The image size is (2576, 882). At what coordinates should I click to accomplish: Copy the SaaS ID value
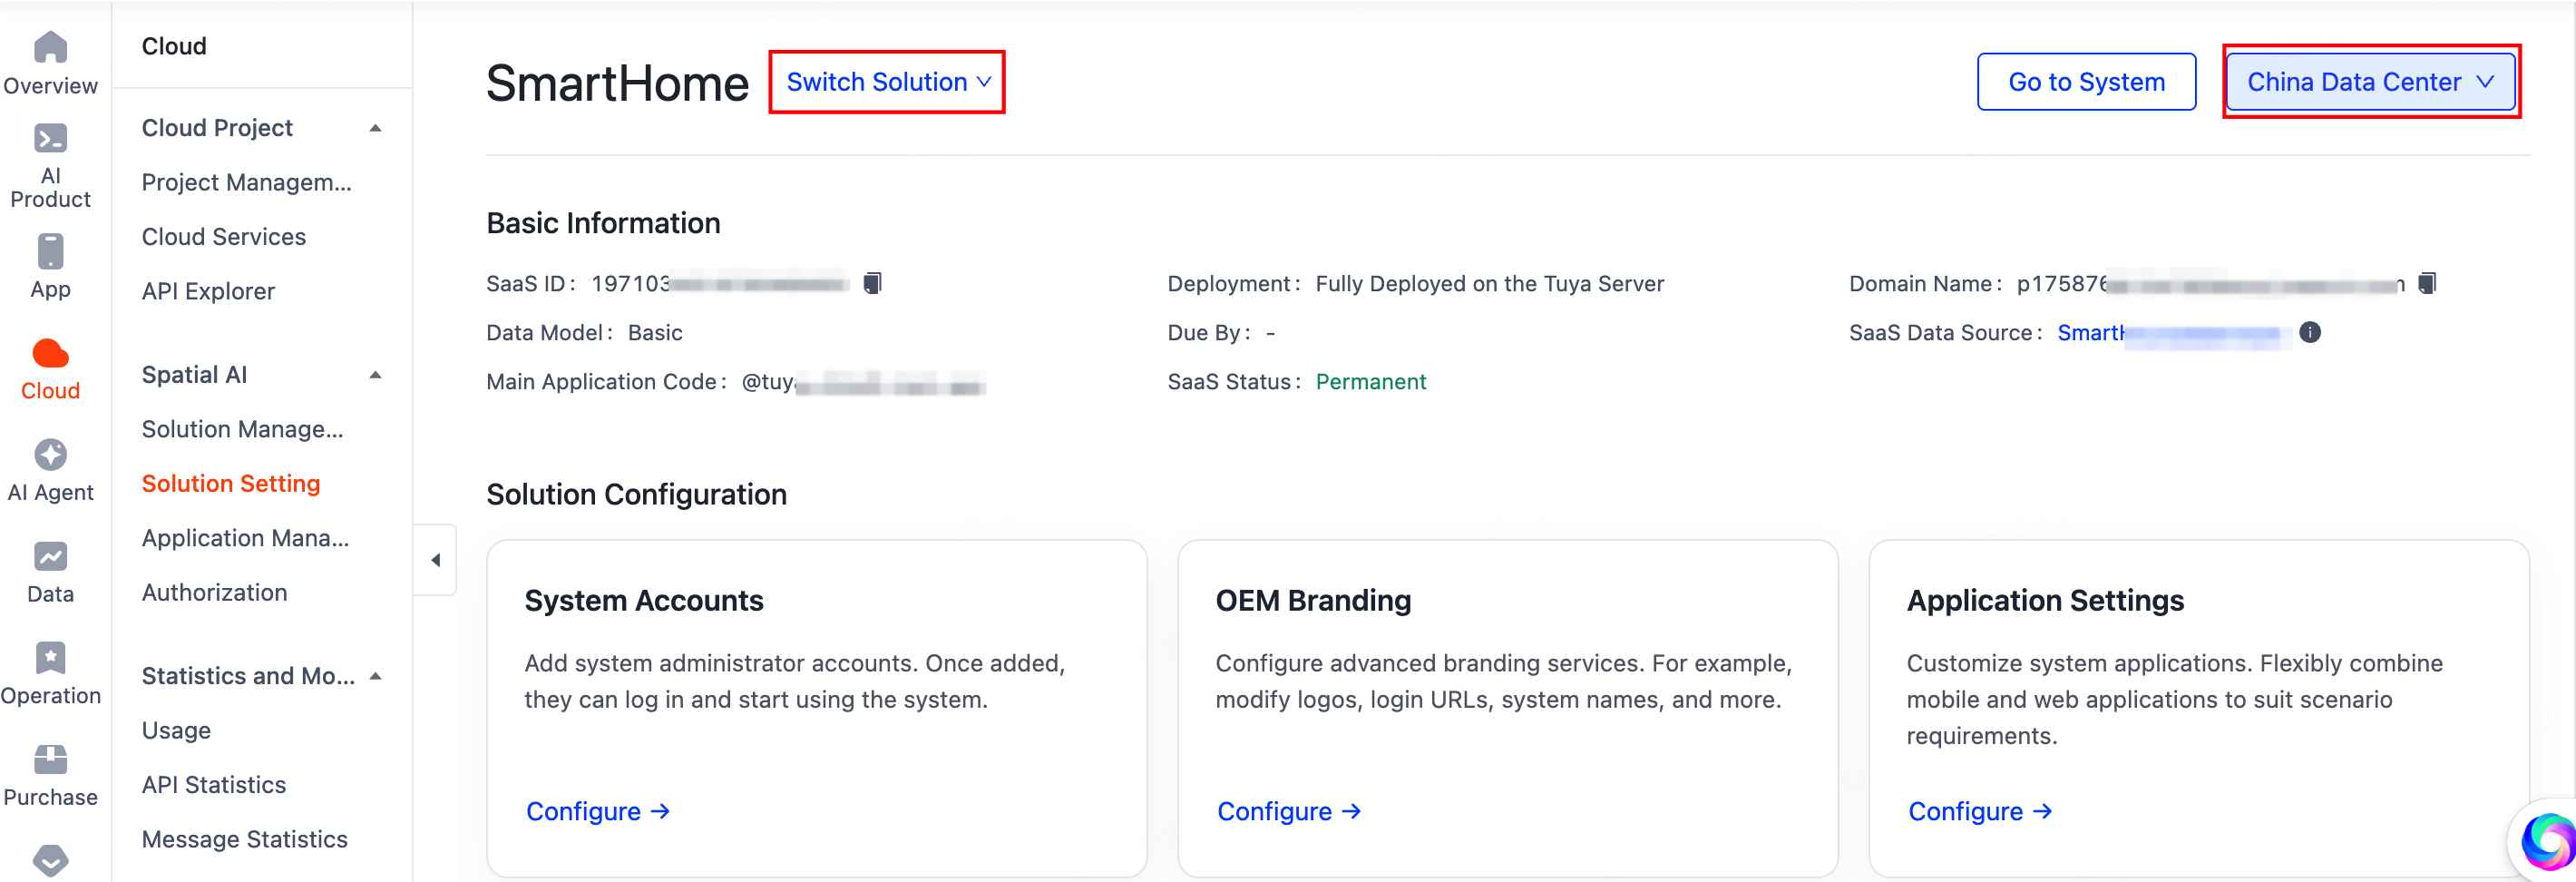[x=871, y=283]
